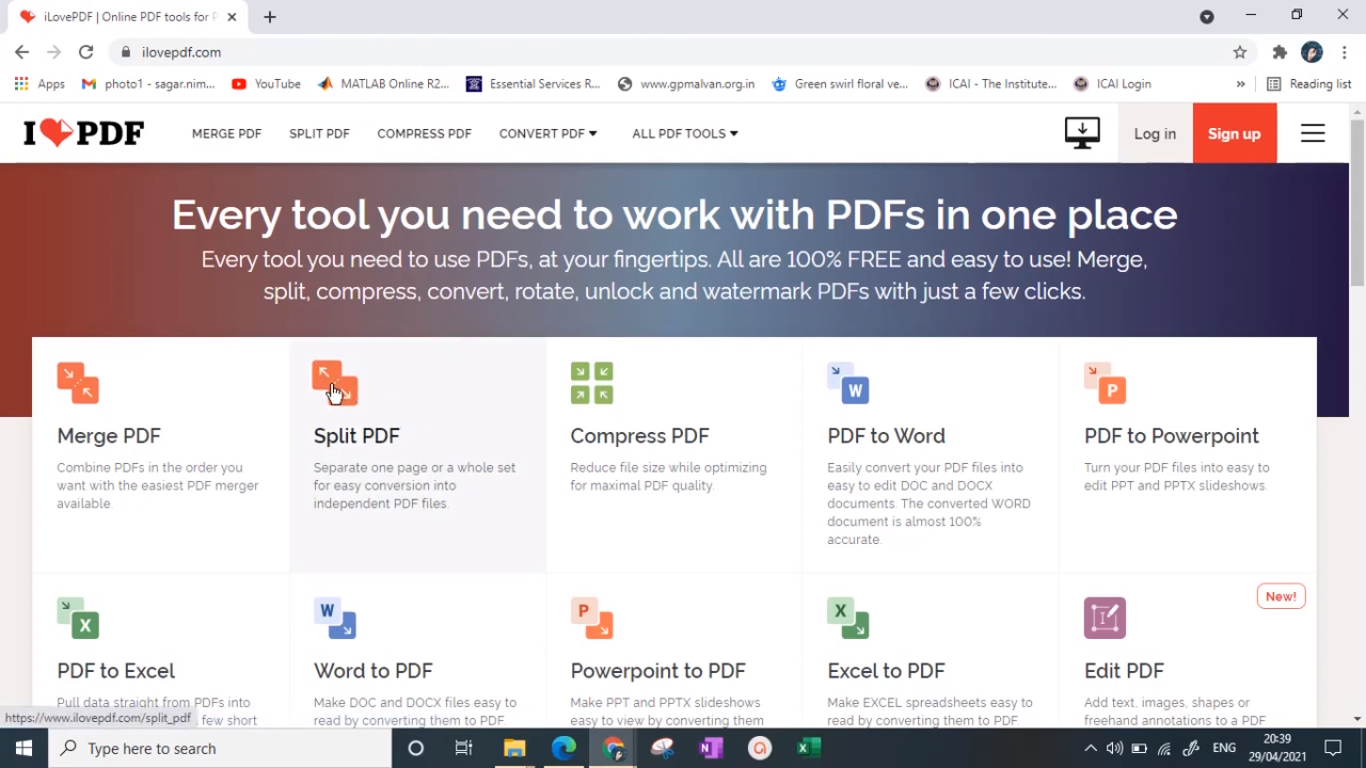Click the scrollbar down arrow

click(x=1357, y=718)
